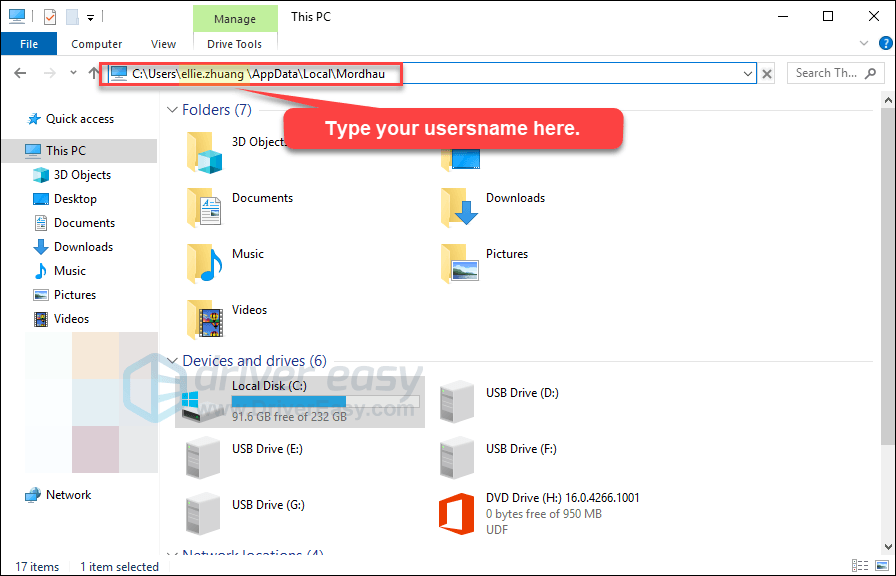
Task: Open Videos in navigation pane
Action: (71, 319)
